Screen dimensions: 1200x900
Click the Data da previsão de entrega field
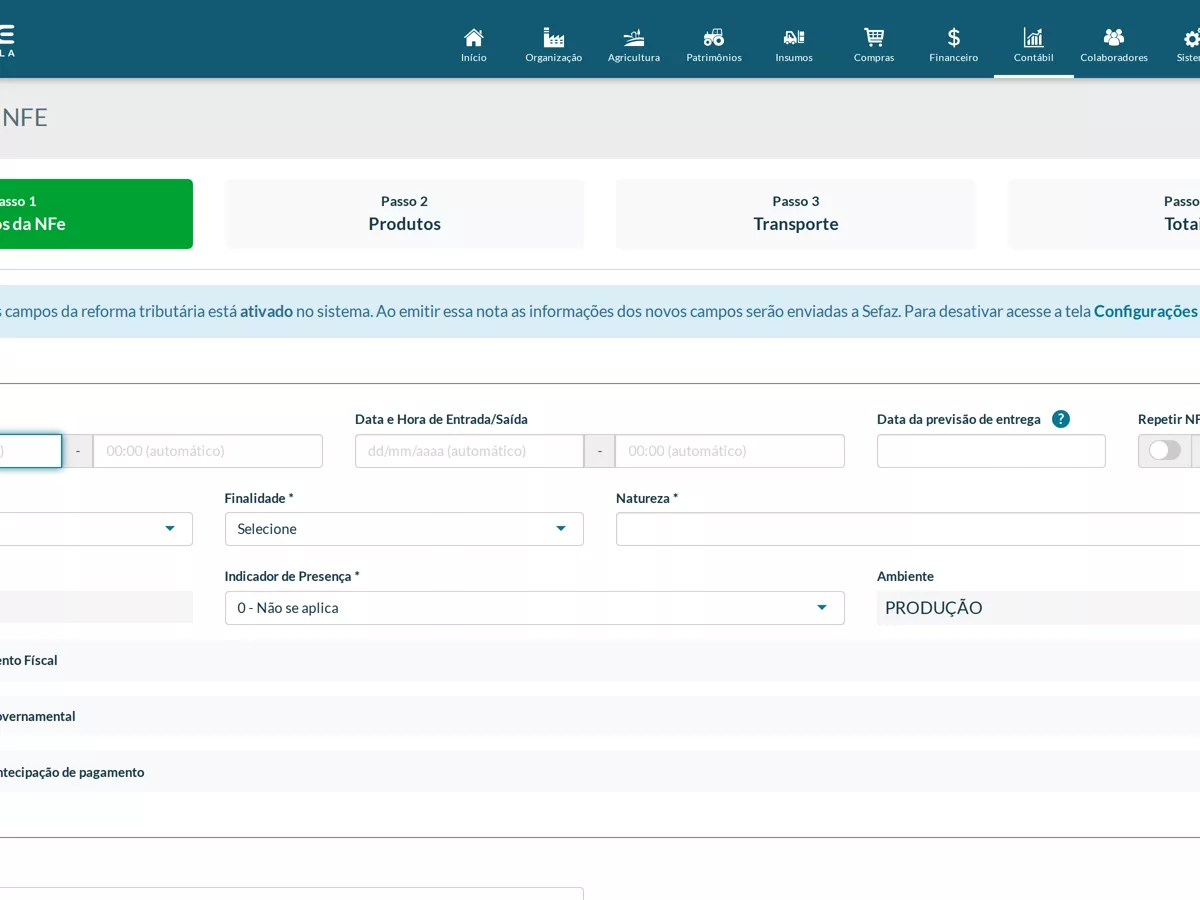[x=991, y=451]
